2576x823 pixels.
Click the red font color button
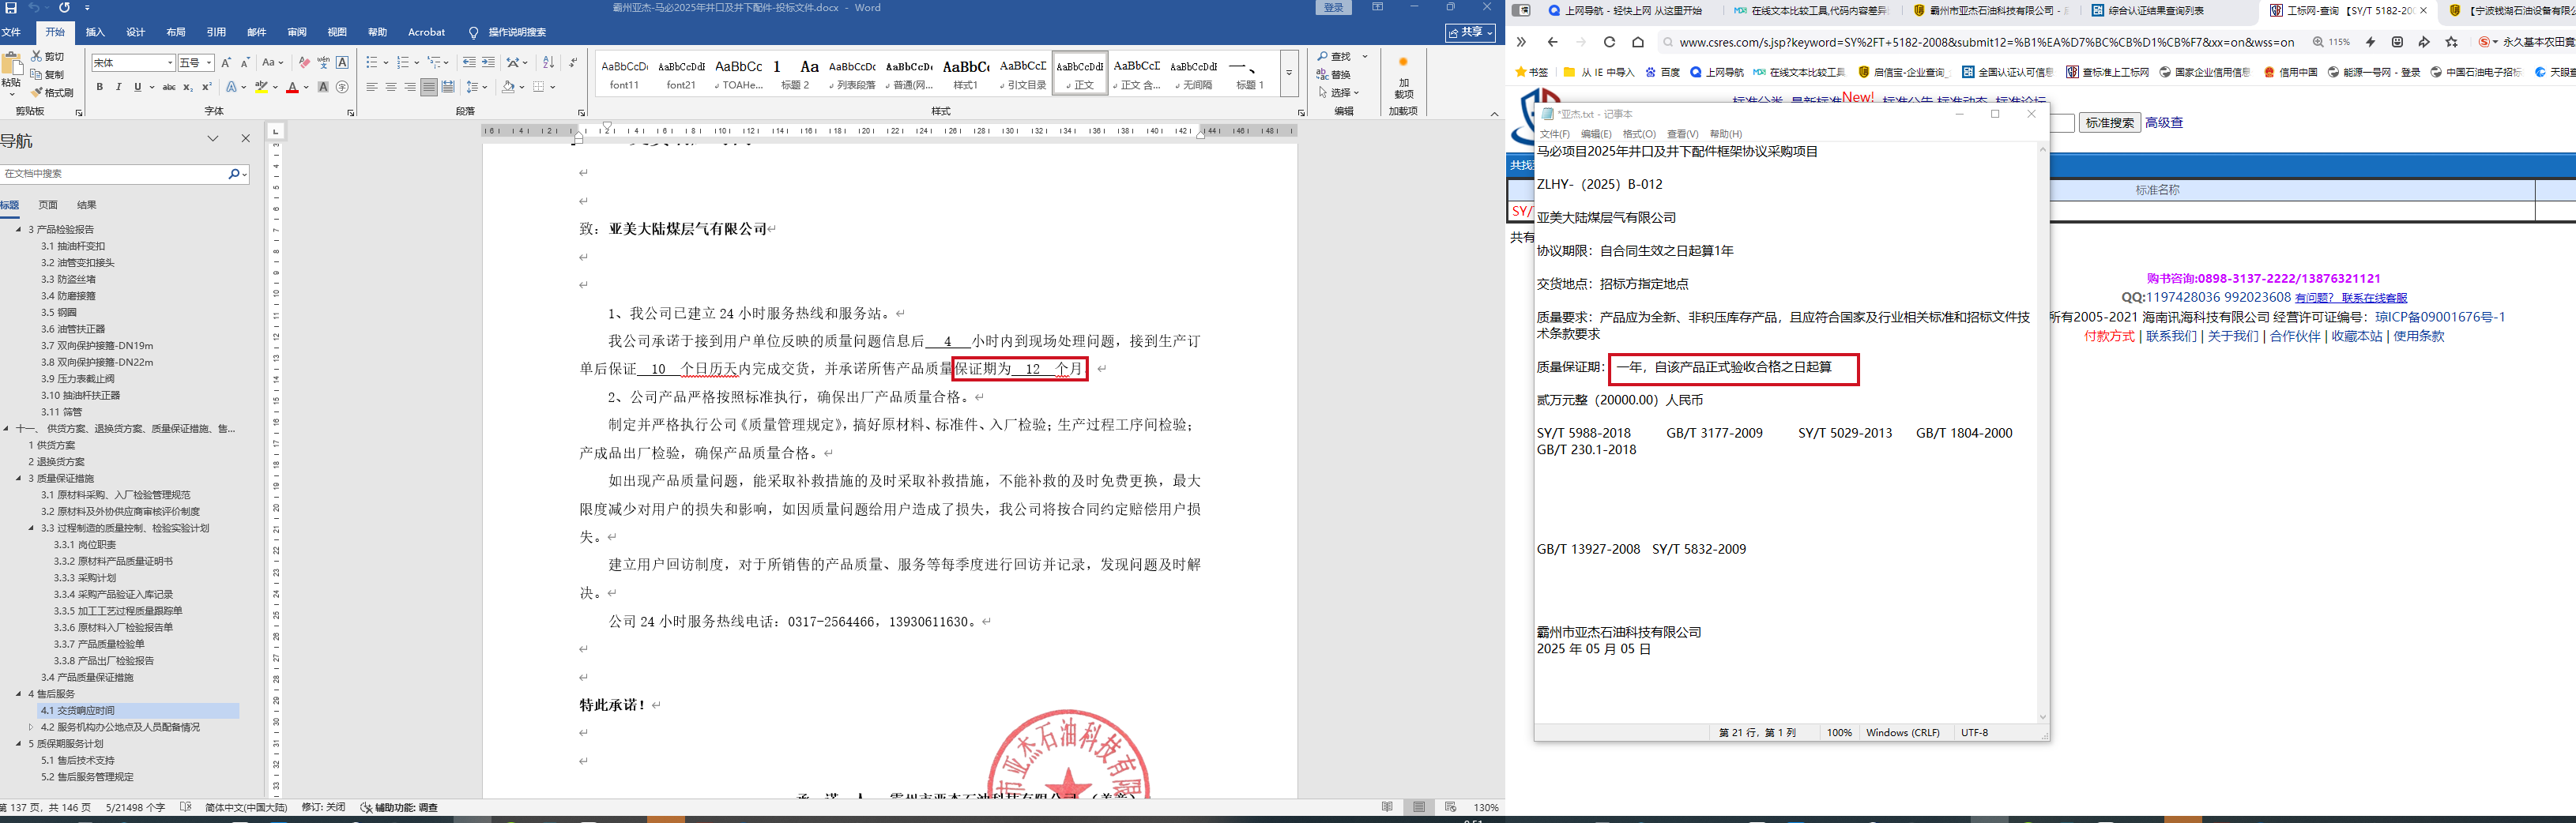(x=292, y=87)
